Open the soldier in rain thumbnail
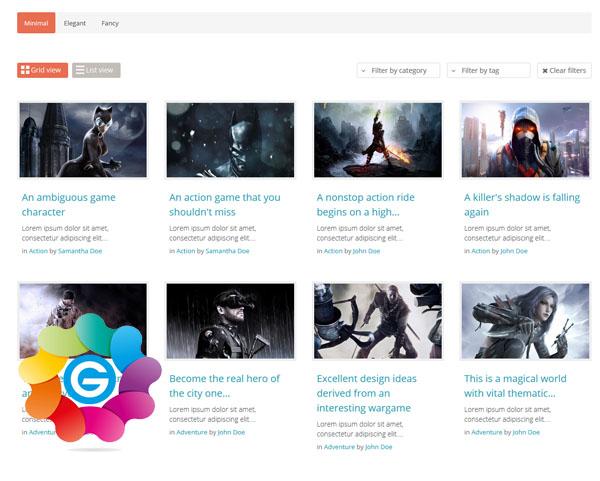Viewport: 600px width, 481px height. (230, 321)
